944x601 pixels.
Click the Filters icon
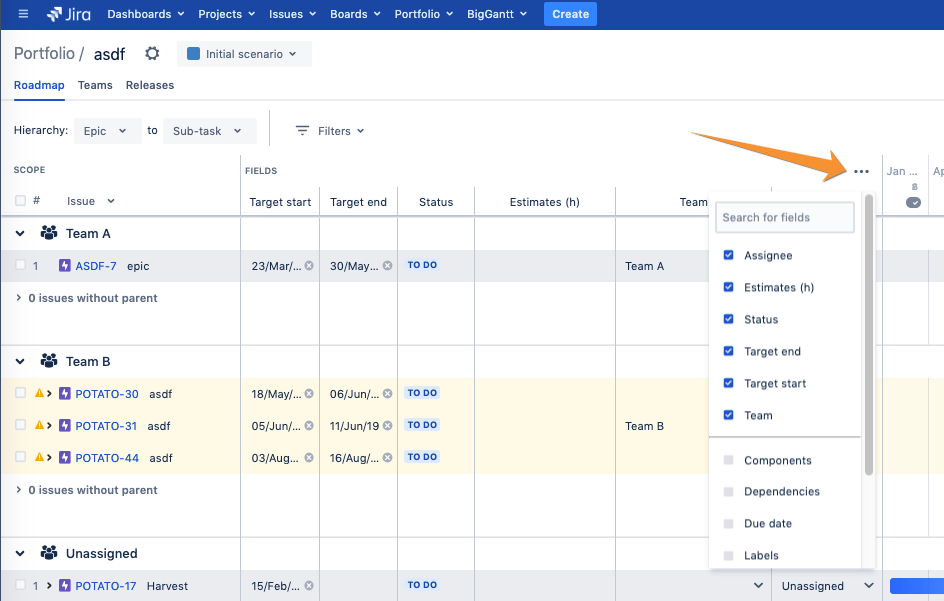point(302,131)
